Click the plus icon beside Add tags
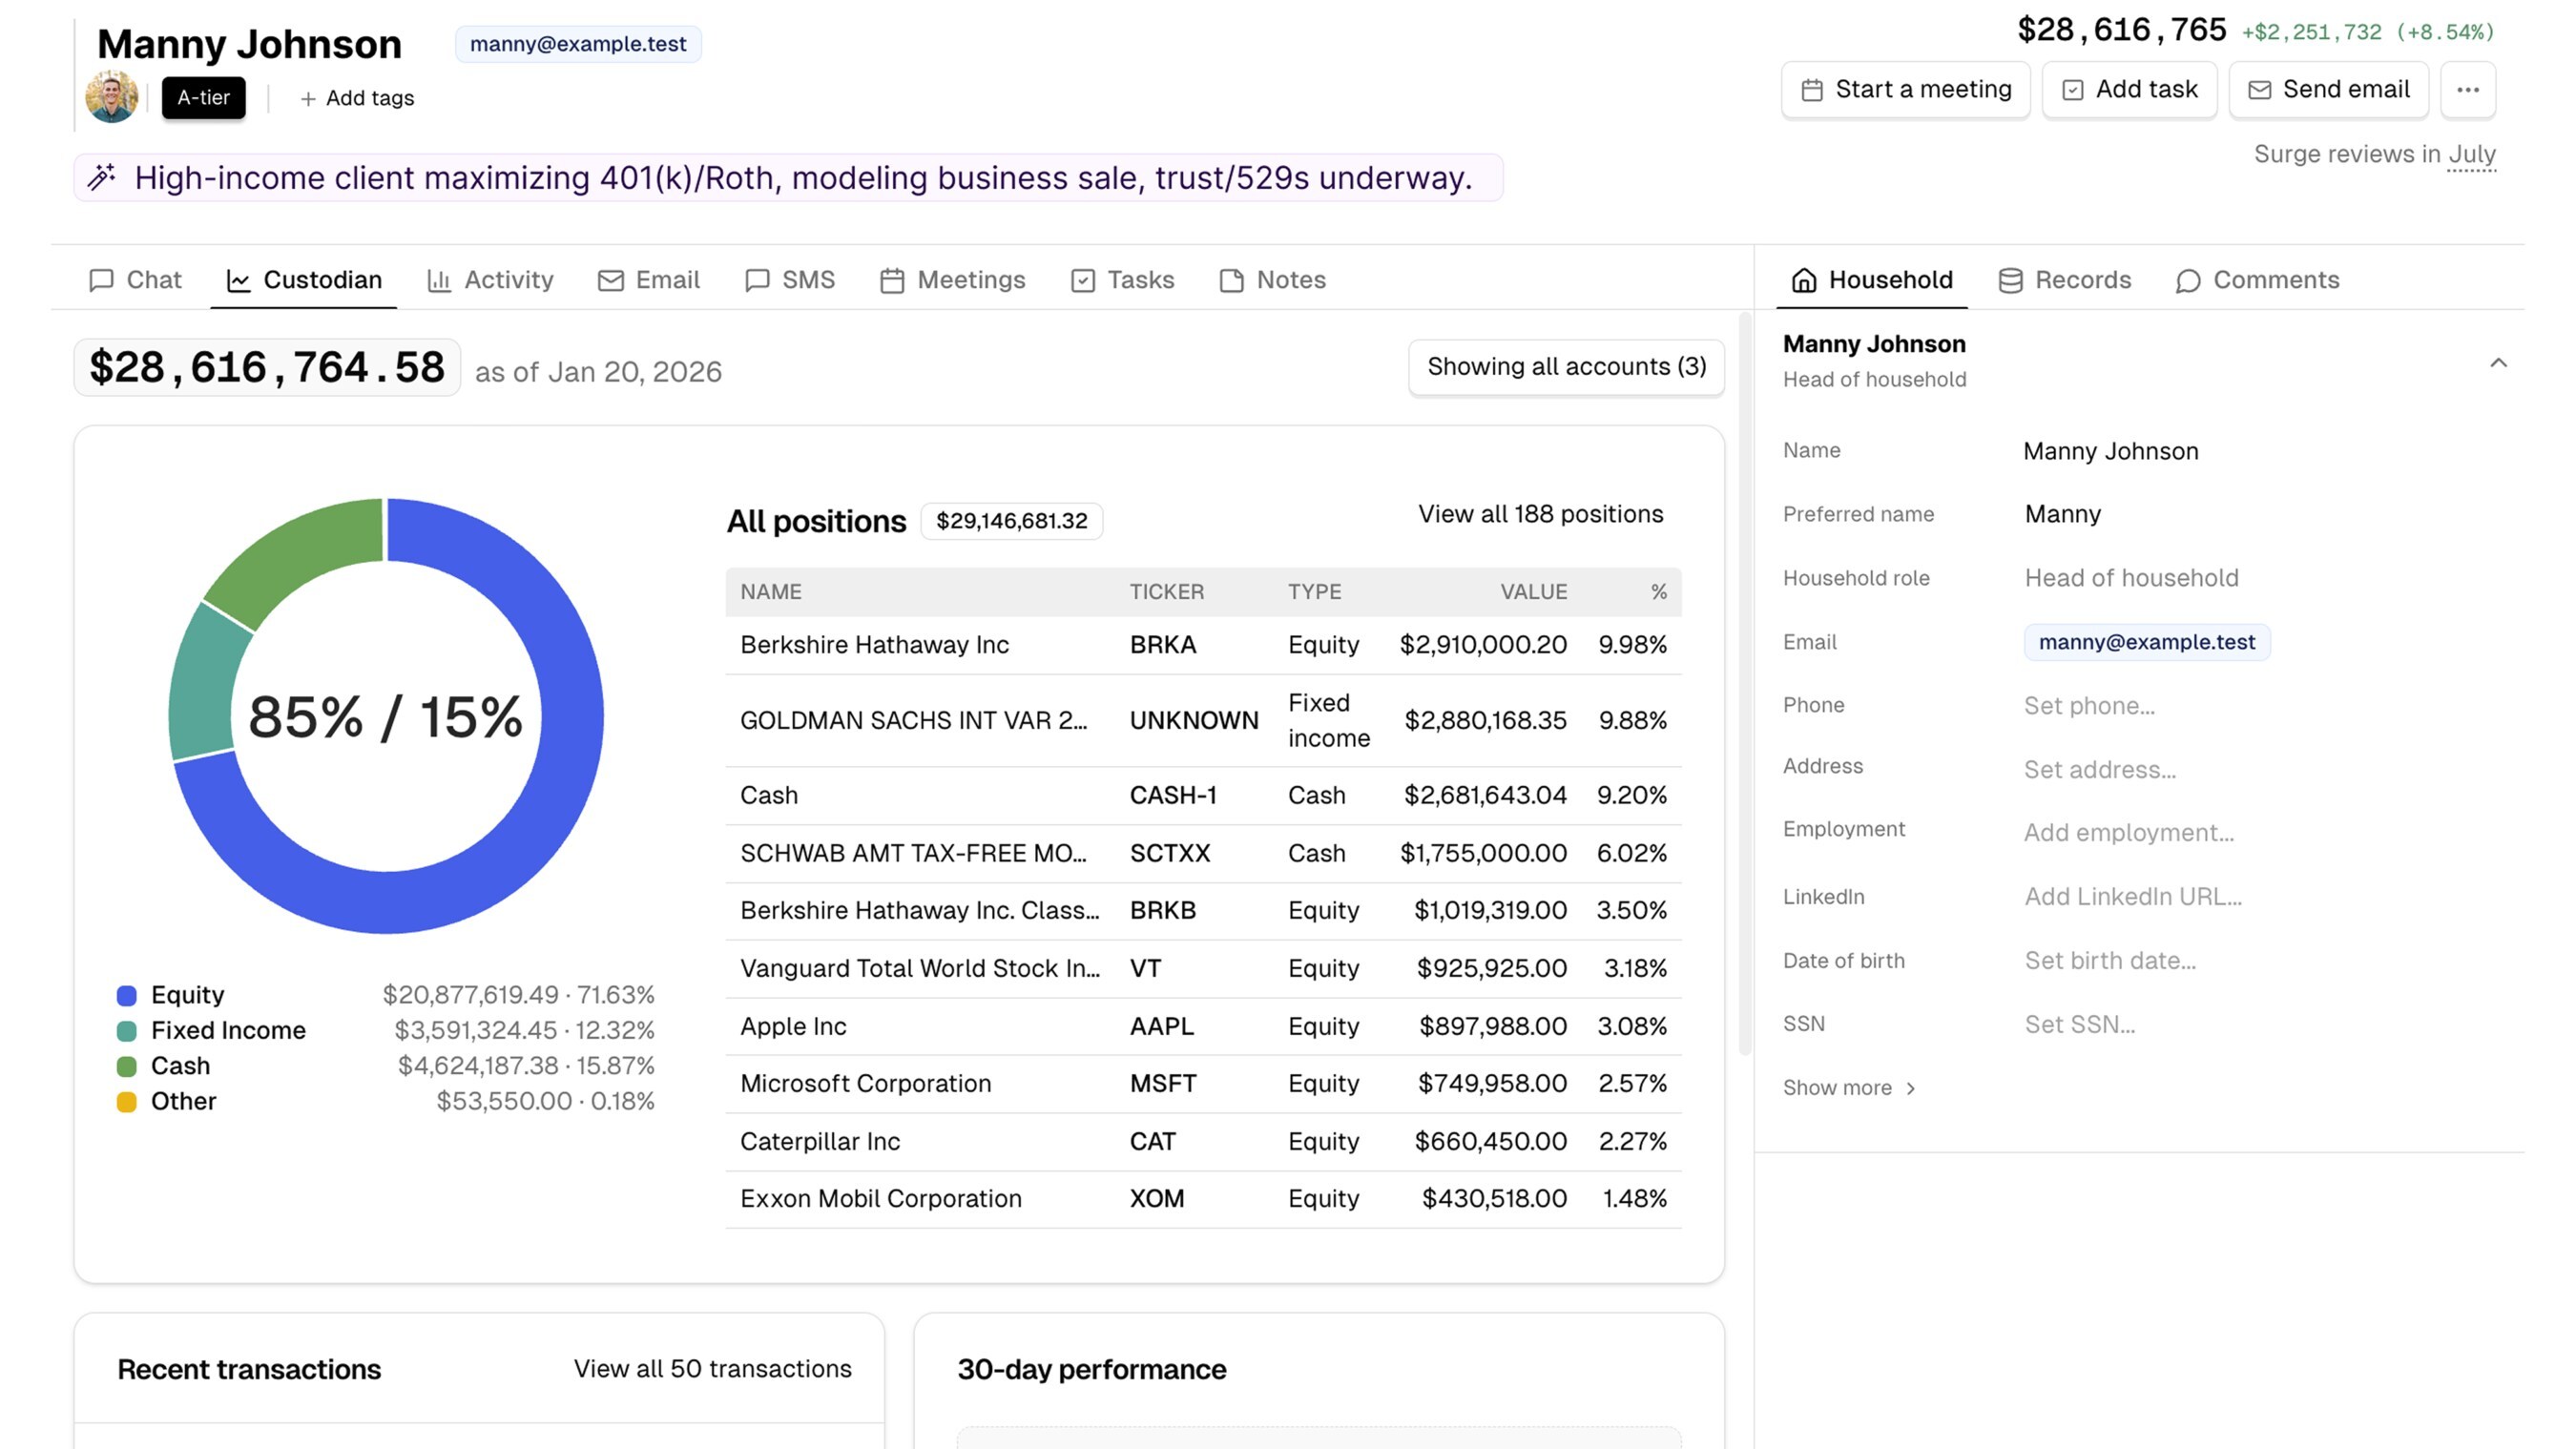The image size is (2576, 1449). (x=308, y=98)
